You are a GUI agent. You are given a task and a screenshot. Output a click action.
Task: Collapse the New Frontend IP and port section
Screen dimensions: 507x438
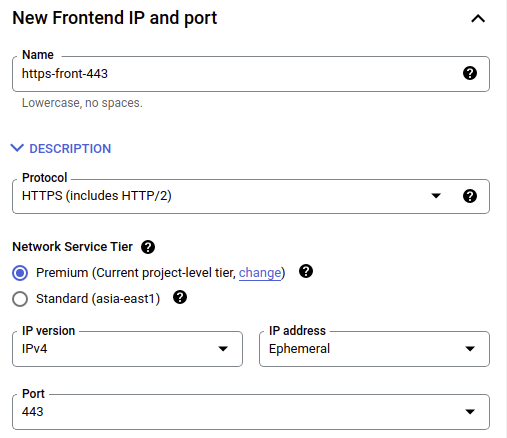pyautogui.click(x=478, y=18)
